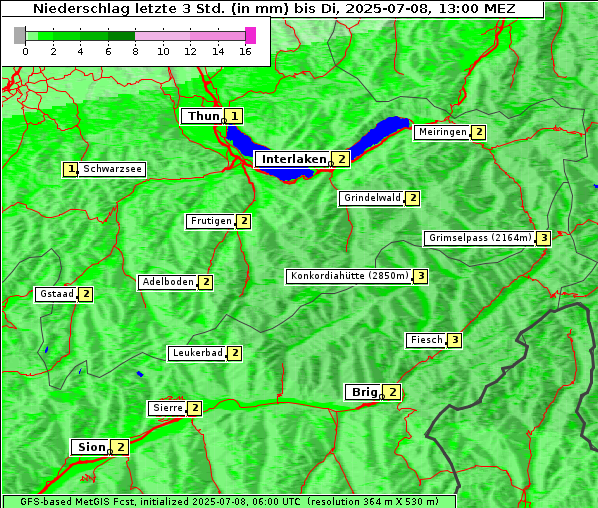The width and height of the screenshot is (598, 508).
Task: Click the Leukerbad label
Action: tap(197, 353)
